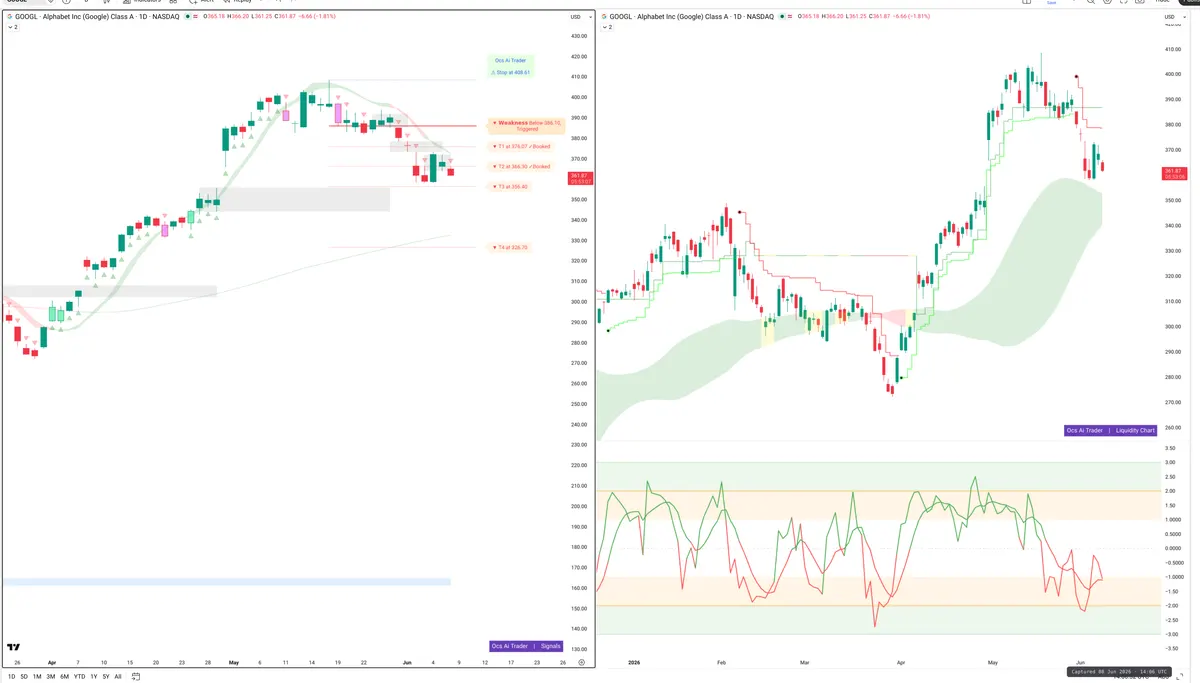Viewport: 1200px width, 683px height.
Task: Select the All time range button
Action: 118,677
